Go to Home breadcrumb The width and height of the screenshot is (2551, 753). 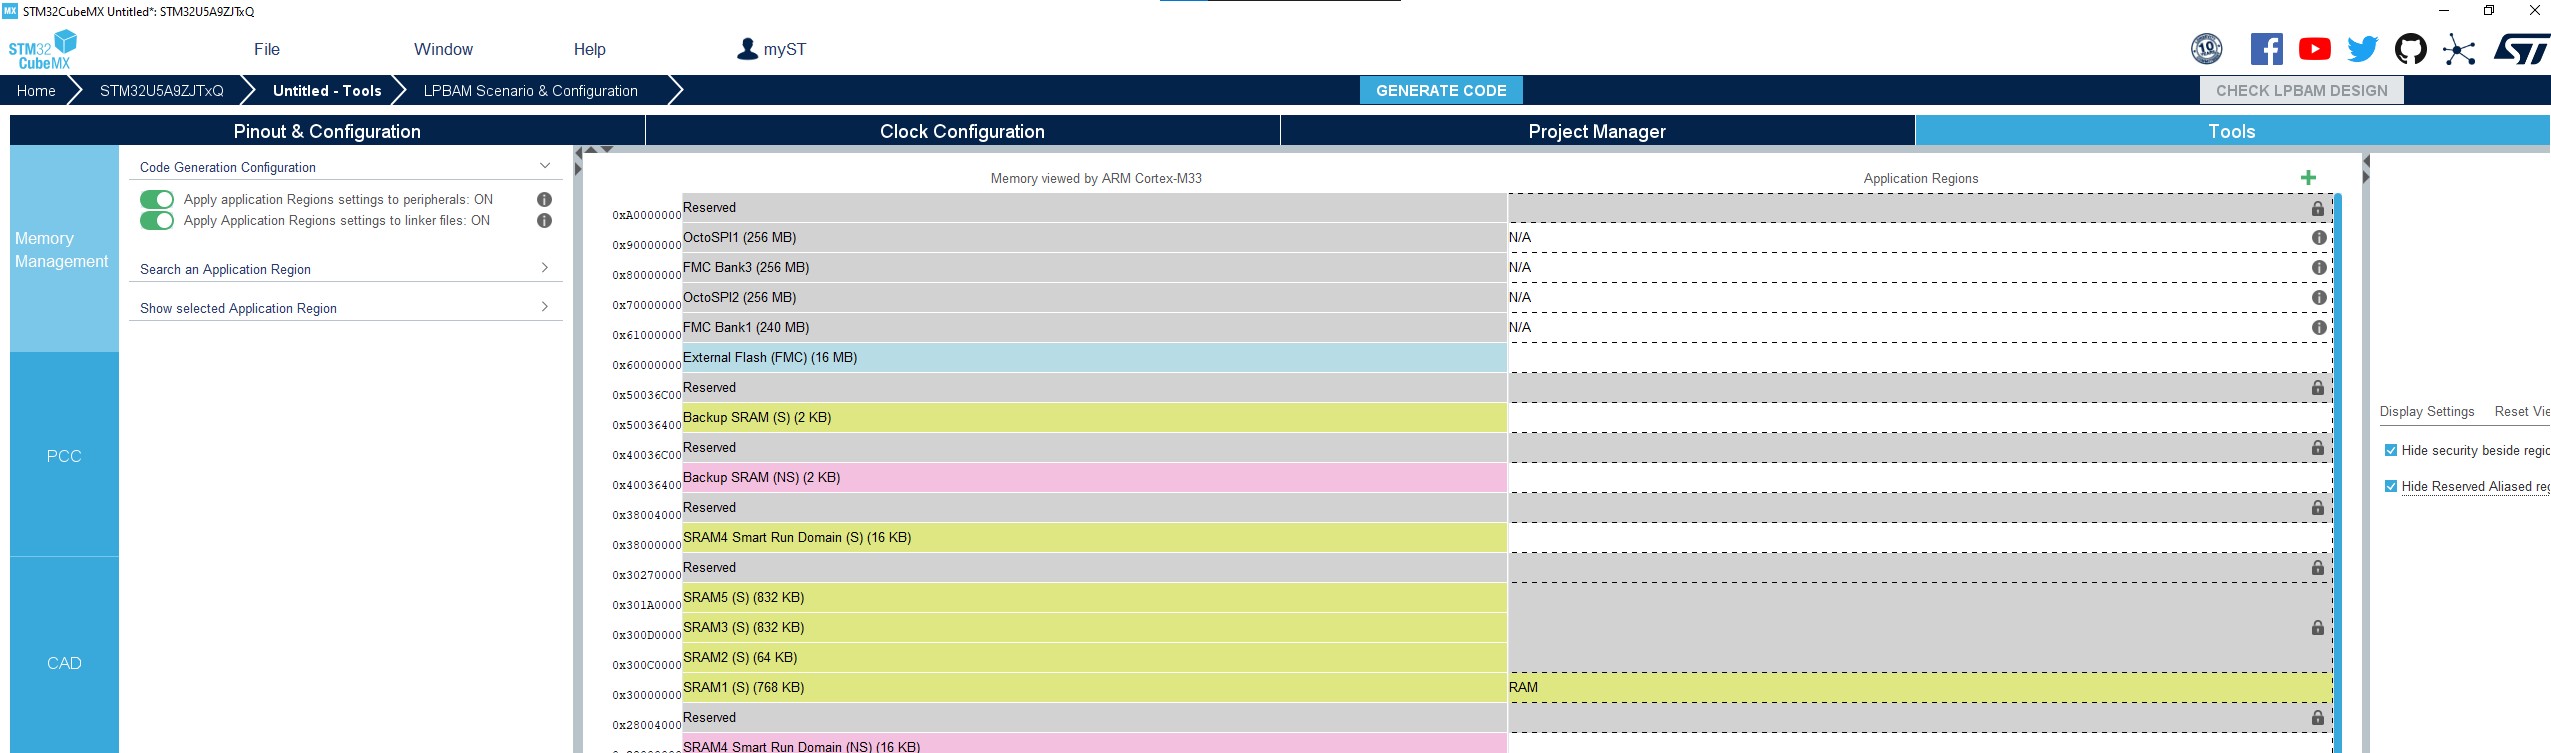(x=36, y=90)
